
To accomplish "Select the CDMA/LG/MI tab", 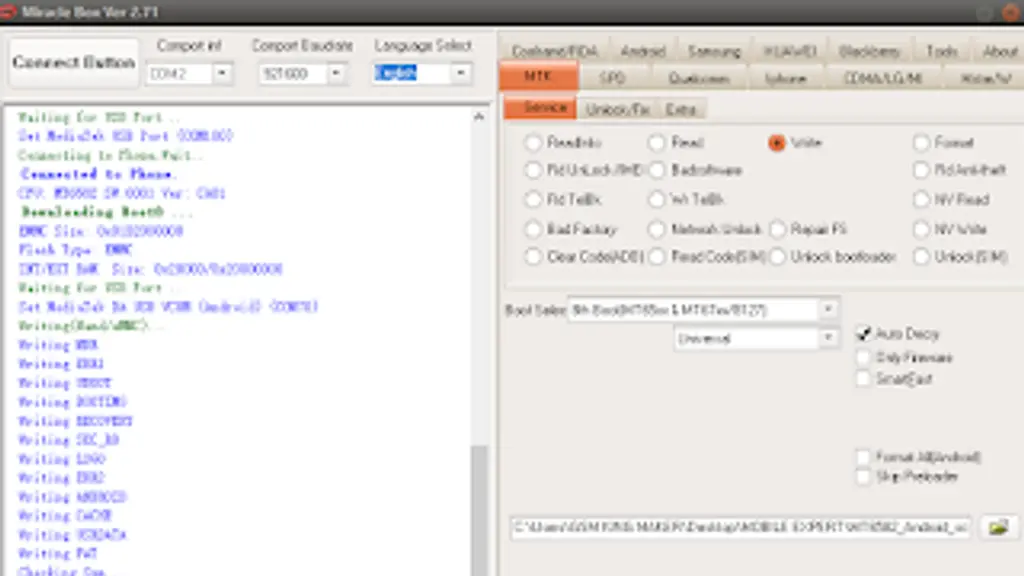I will (x=882, y=78).
